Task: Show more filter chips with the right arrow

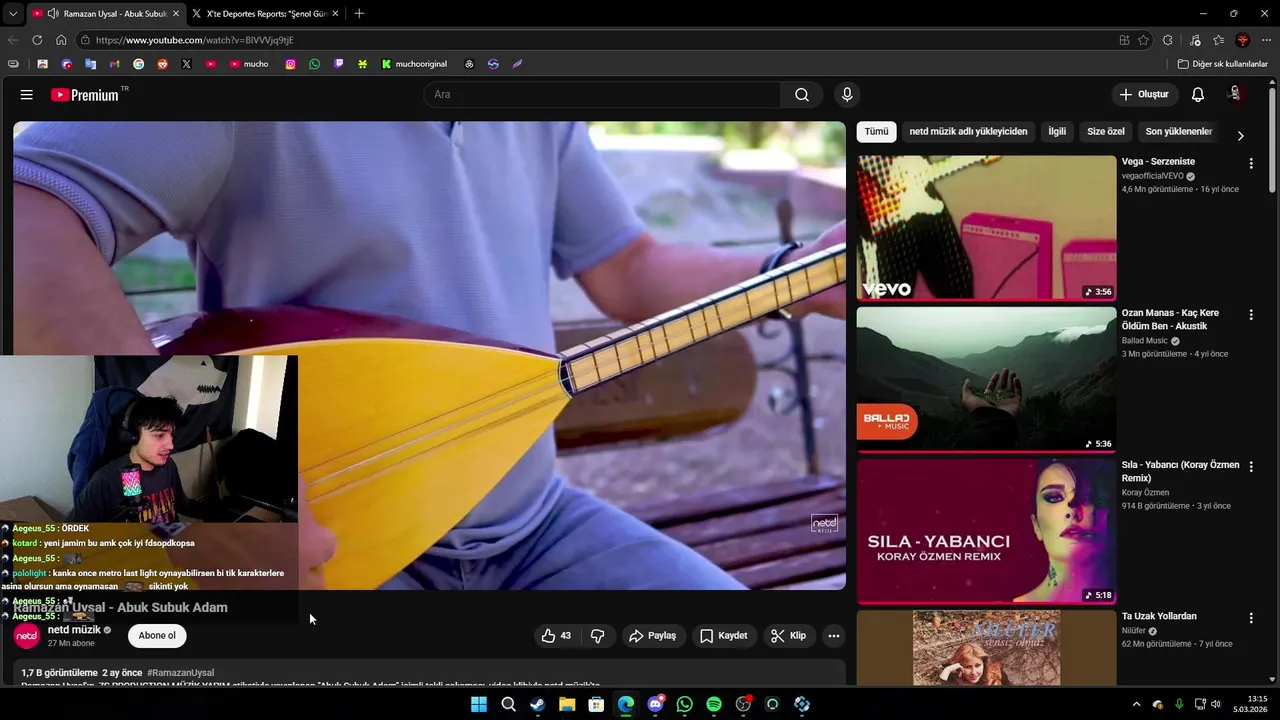Action: pyautogui.click(x=1241, y=136)
